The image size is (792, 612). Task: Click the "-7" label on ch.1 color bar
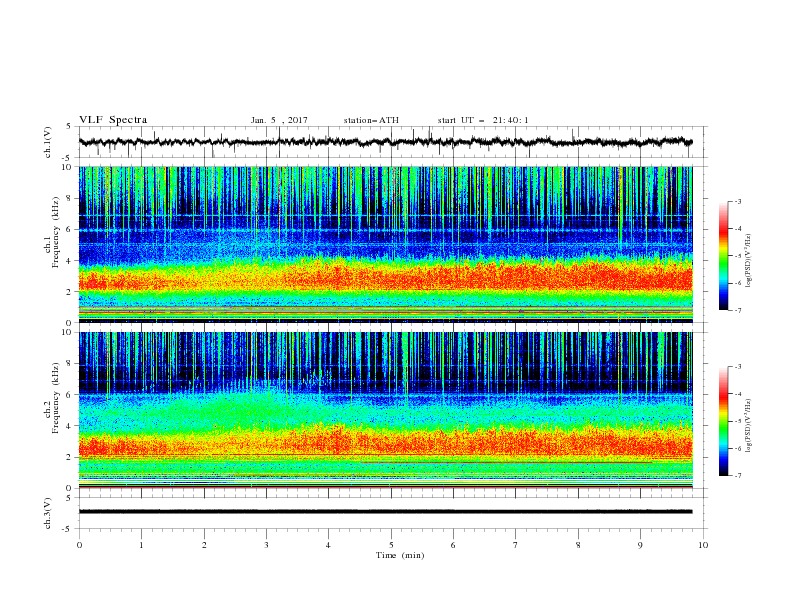(x=738, y=311)
